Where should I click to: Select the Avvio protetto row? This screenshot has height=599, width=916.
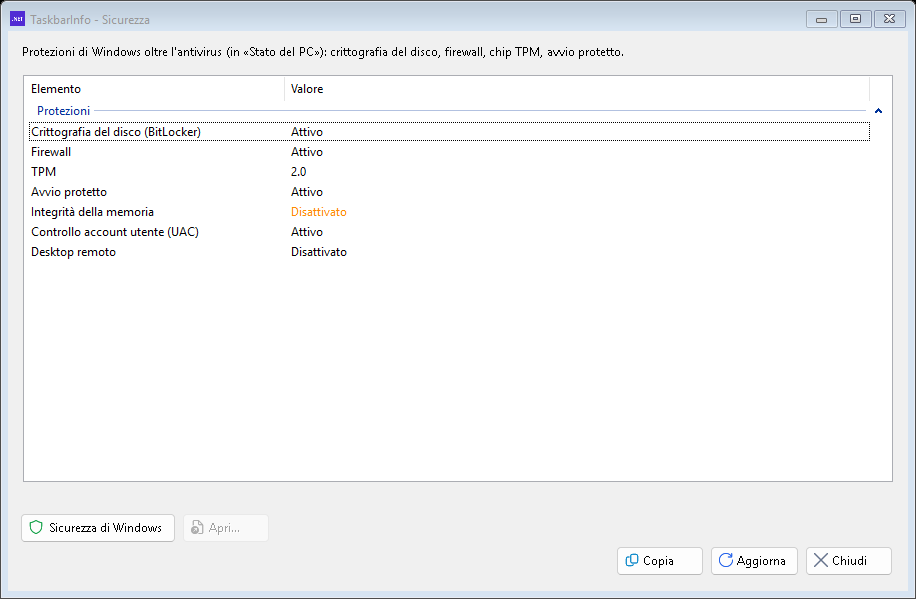pos(449,192)
